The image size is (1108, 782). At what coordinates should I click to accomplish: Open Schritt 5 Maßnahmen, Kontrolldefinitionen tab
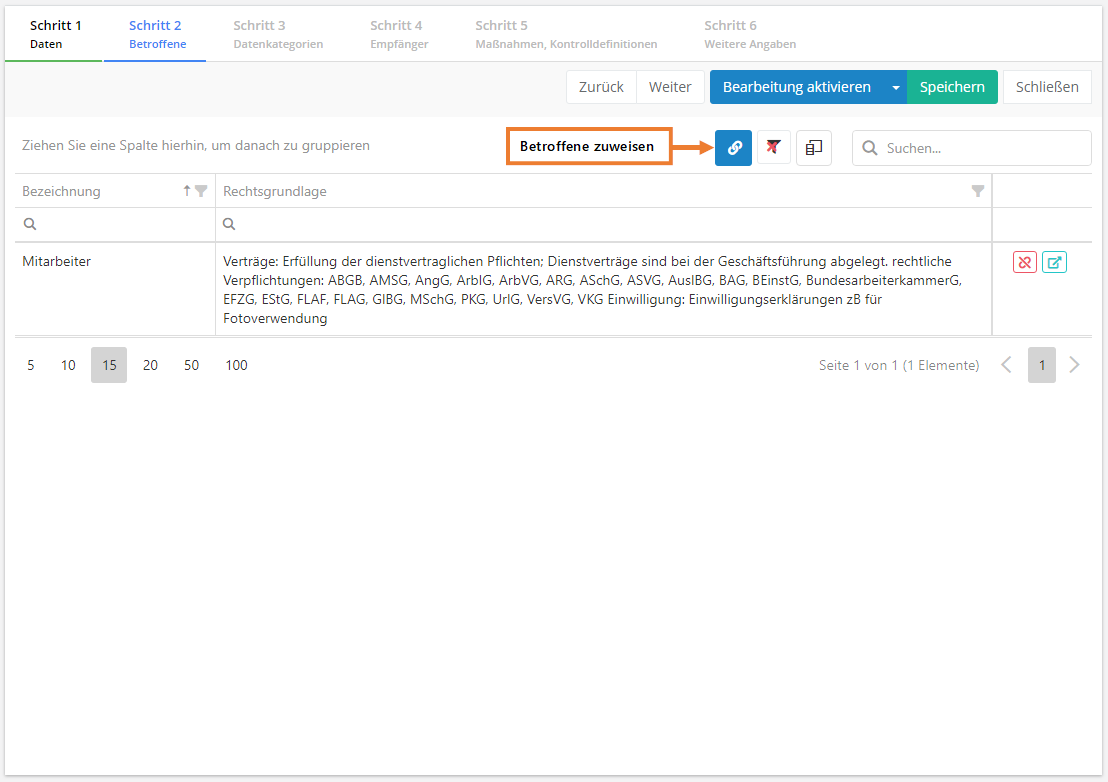click(565, 34)
